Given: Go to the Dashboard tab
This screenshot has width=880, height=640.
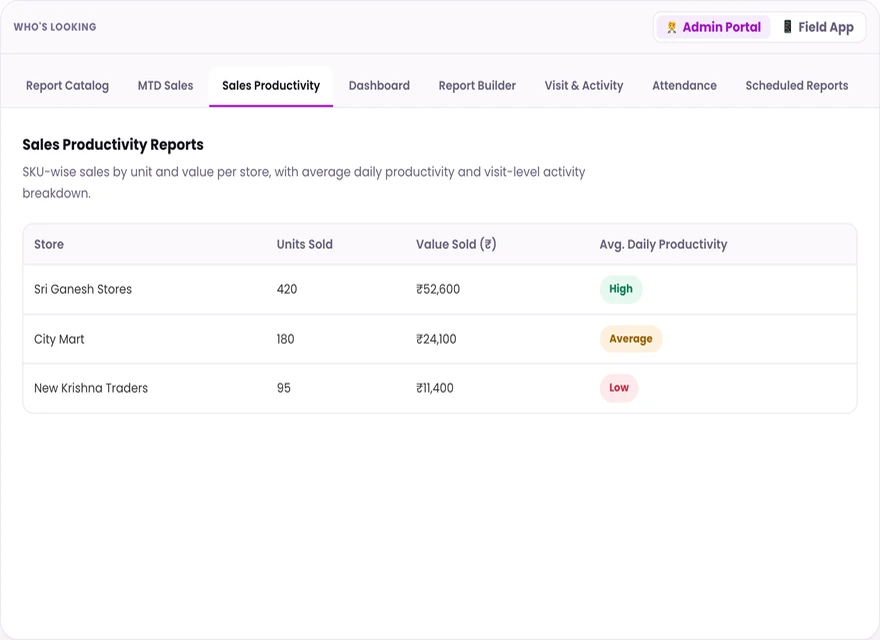Looking at the screenshot, I should 379,85.
